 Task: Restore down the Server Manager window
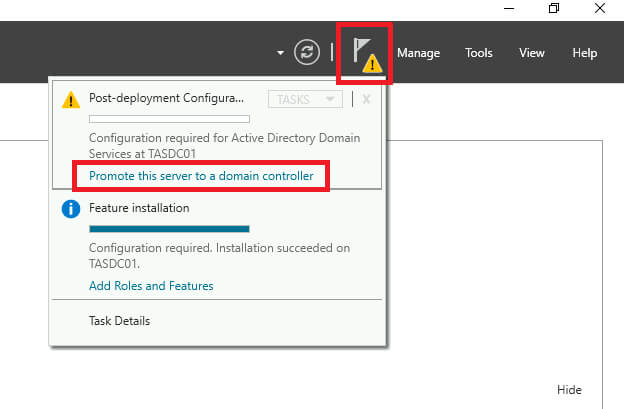pos(554,9)
